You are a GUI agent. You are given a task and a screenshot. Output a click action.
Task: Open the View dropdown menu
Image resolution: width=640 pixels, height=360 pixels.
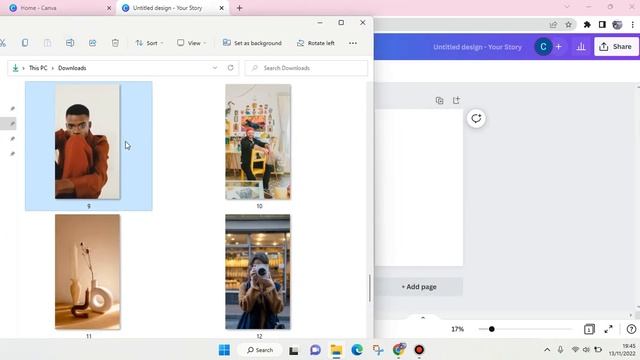pos(191,43)
